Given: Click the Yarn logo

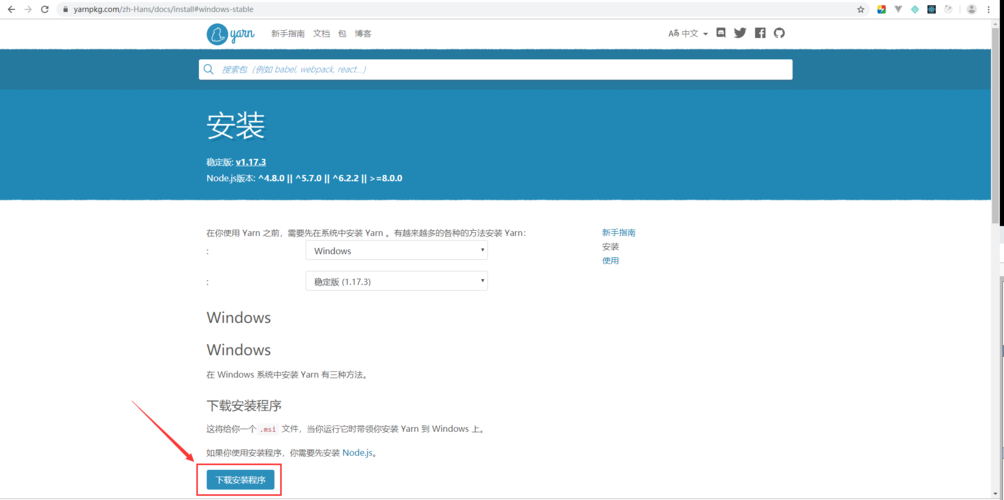Looking at the screenshot, I should click(x=231, y=33).
